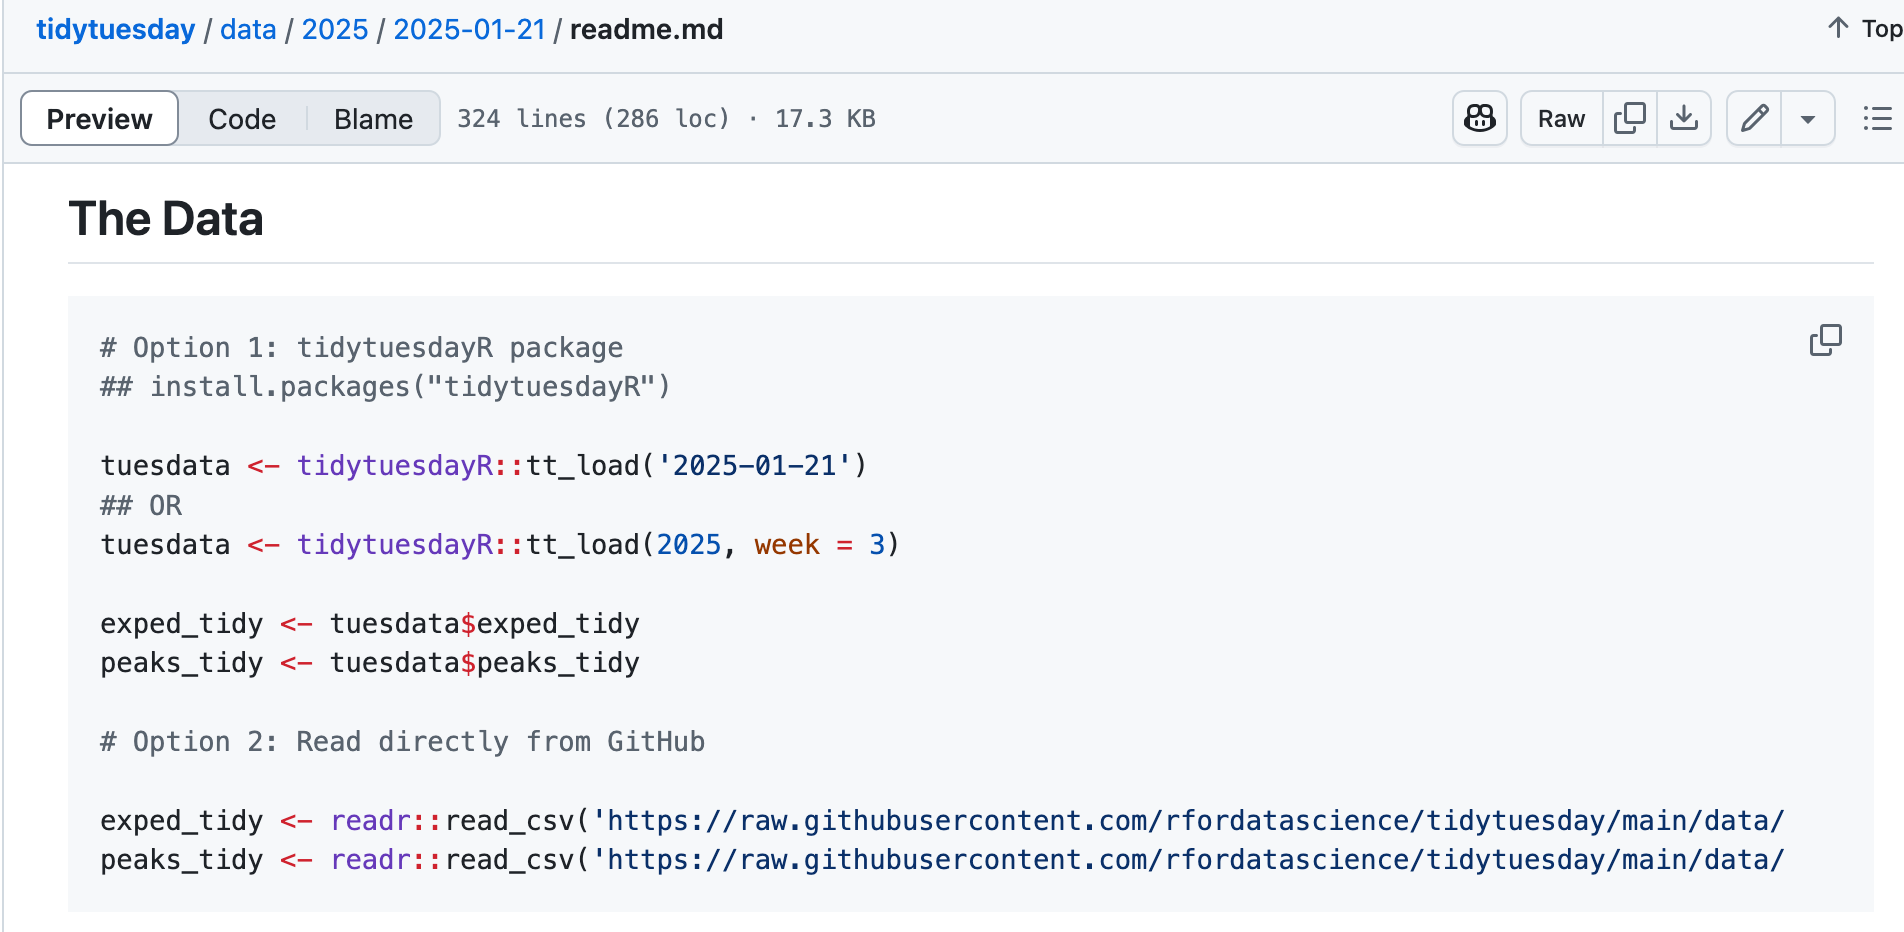Click The Data heading
Image resolution: width=1904 pixels, height=932 pixels.
pos(166,219)
